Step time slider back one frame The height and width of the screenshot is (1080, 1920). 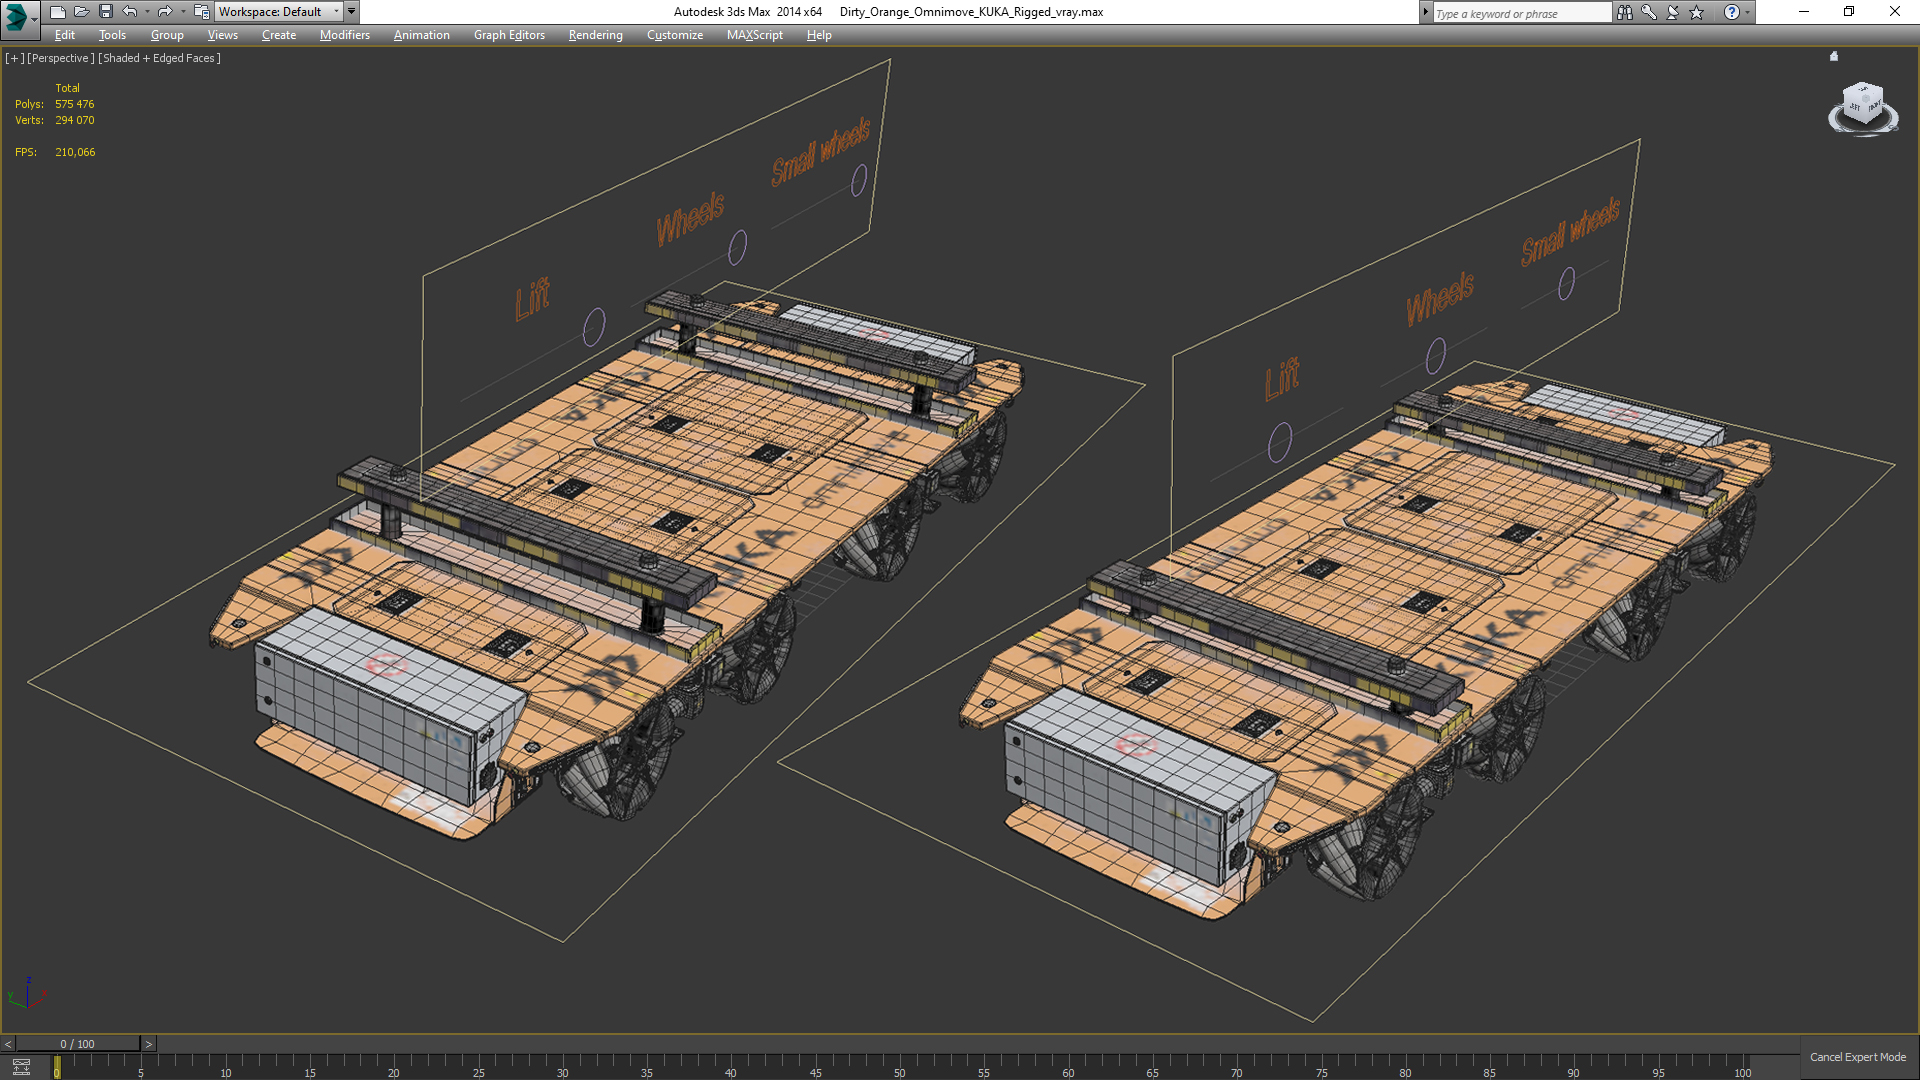coord(8,1044)
